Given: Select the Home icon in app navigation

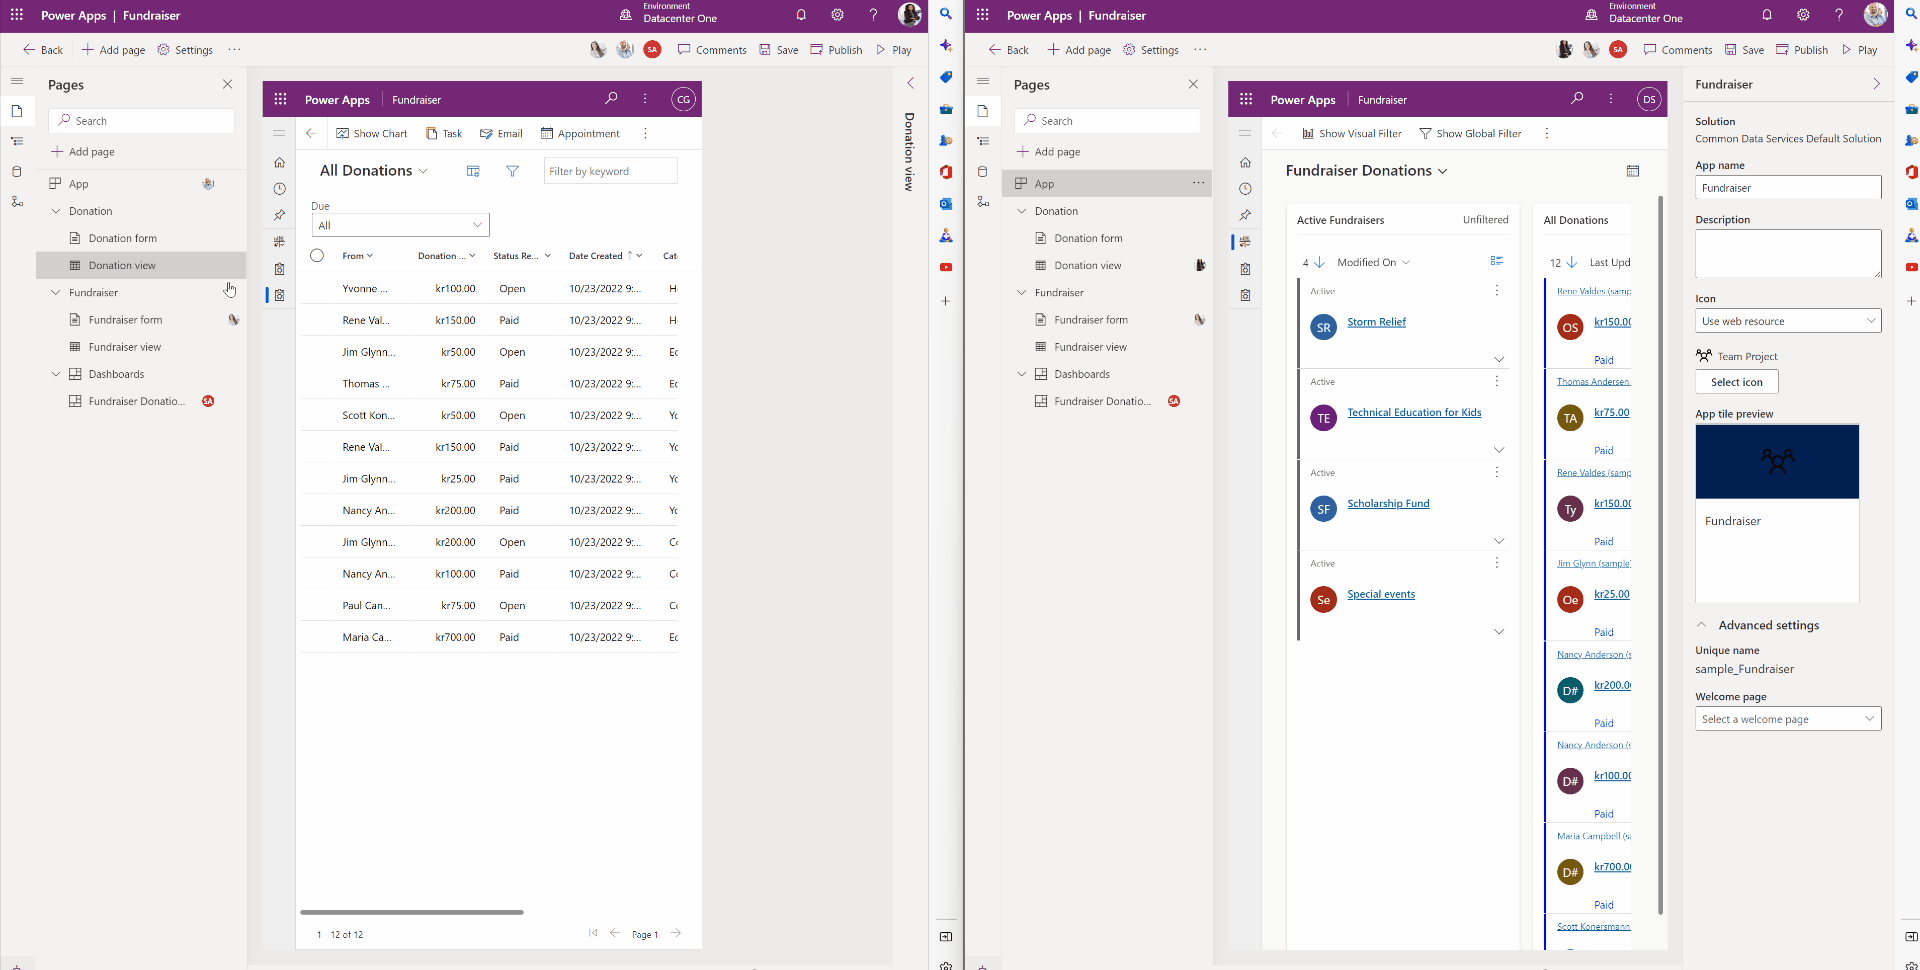Looking at the screenshot, I should click(280, 162).
